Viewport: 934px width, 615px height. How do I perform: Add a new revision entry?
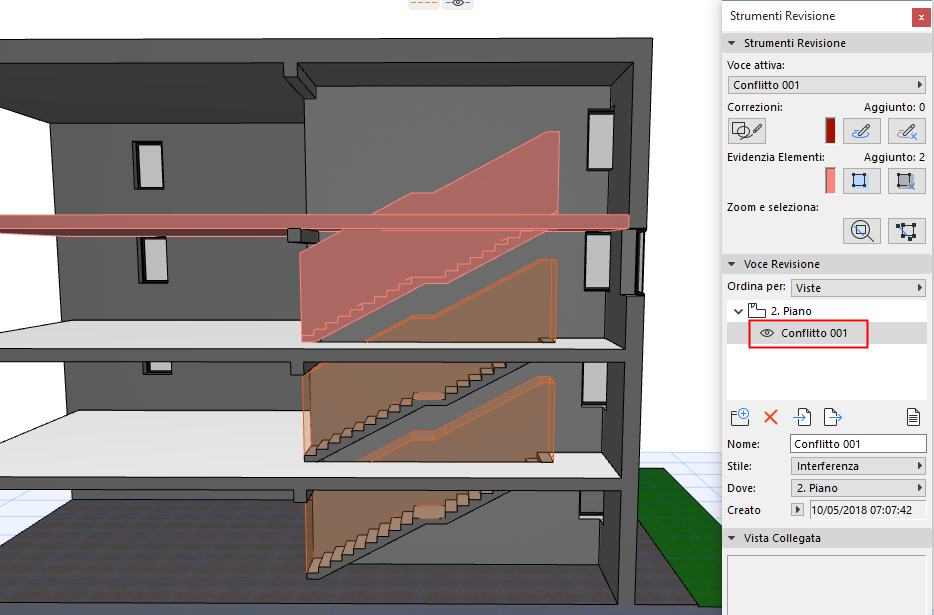[x=741, y=417]
